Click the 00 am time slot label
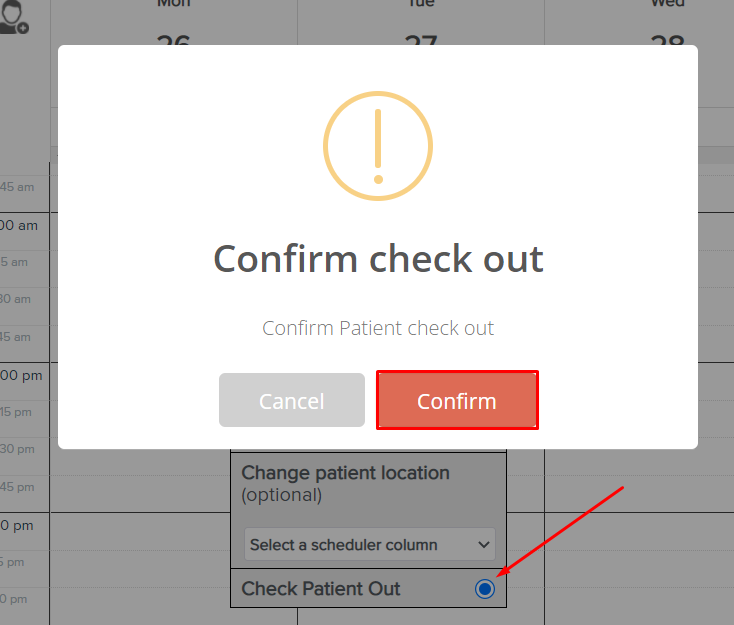734x625 pixels. [19, 226]
